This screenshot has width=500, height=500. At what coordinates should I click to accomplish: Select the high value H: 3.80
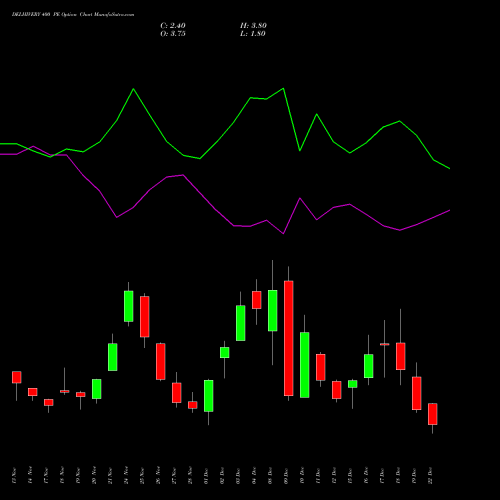tap(253, 26)
